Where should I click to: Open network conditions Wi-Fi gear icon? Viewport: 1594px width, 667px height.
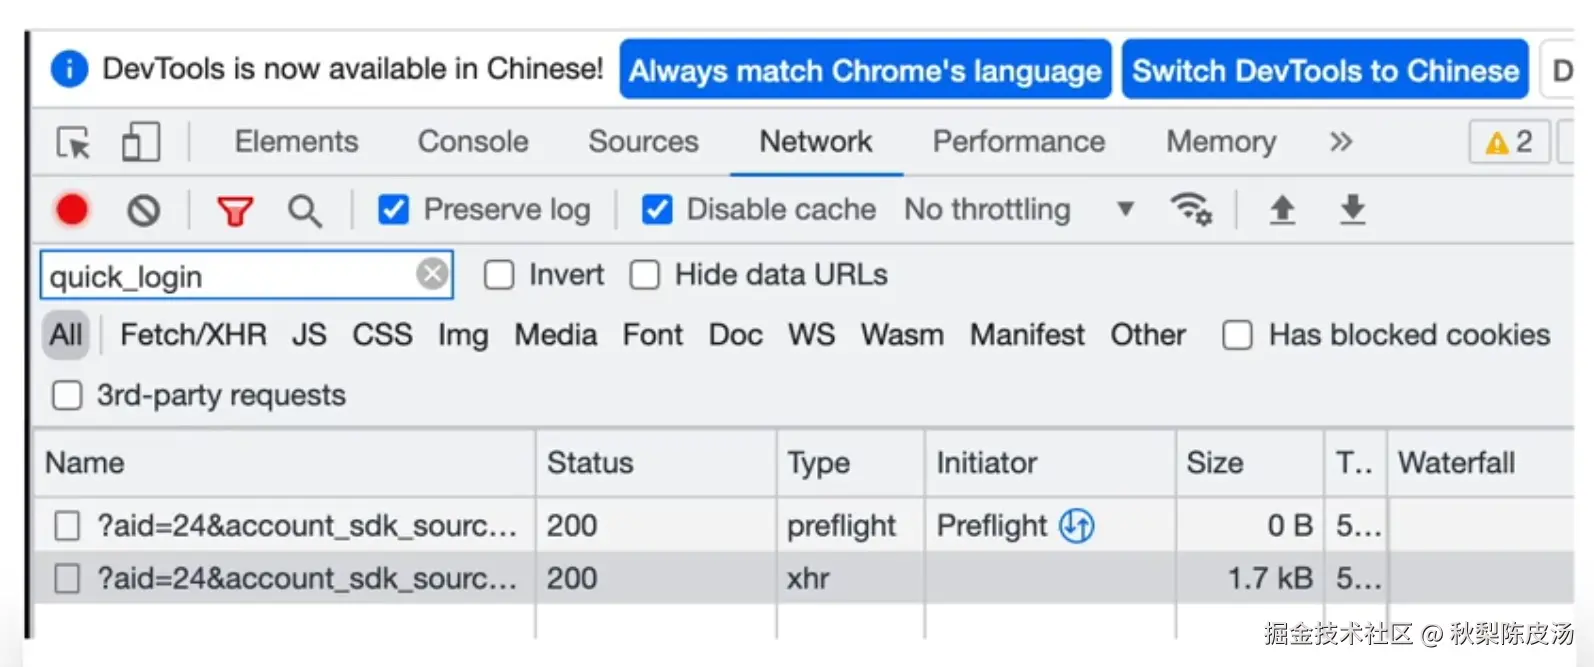1190,210
